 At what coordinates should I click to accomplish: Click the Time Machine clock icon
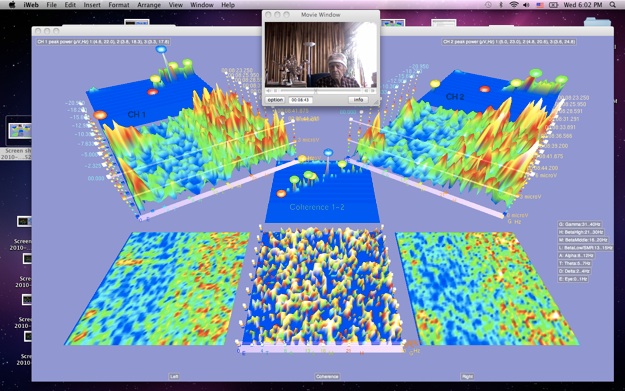(488, 5)
